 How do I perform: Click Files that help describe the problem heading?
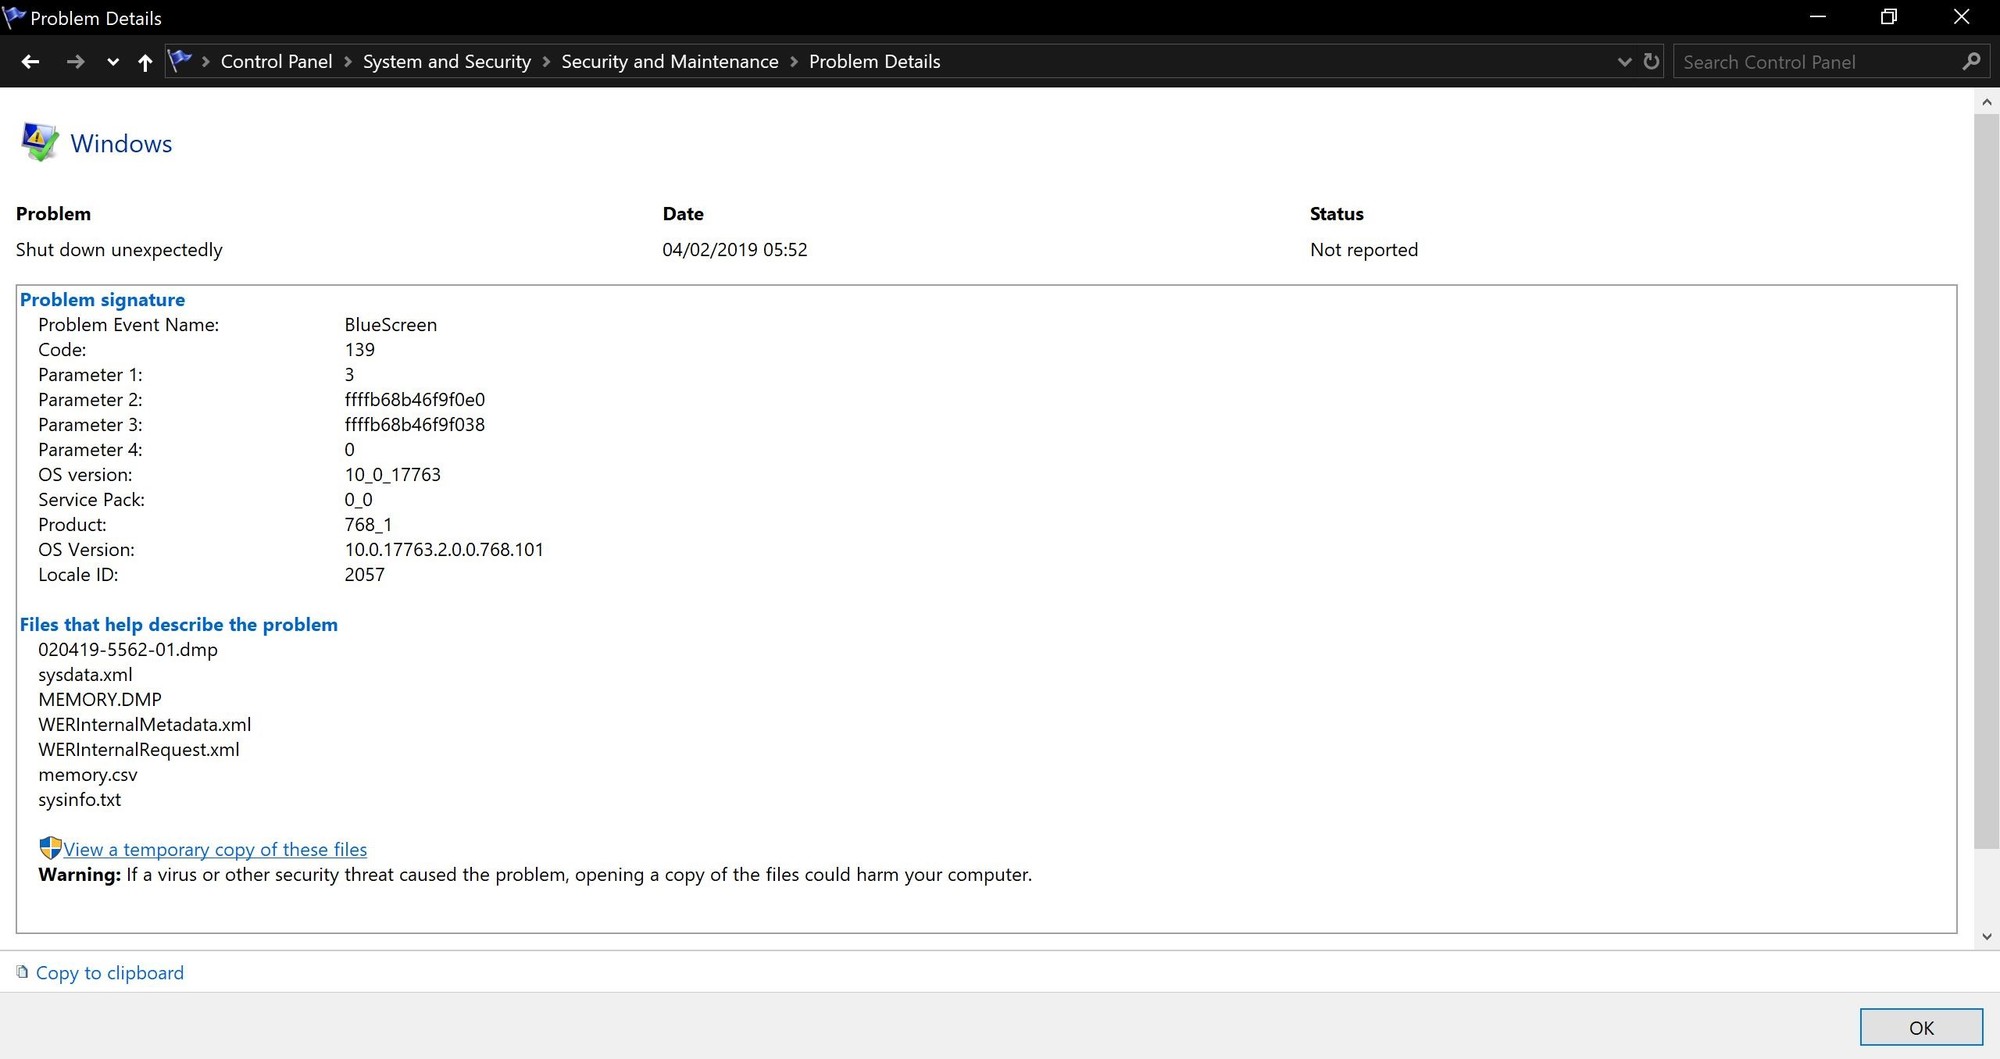[179, 625]
